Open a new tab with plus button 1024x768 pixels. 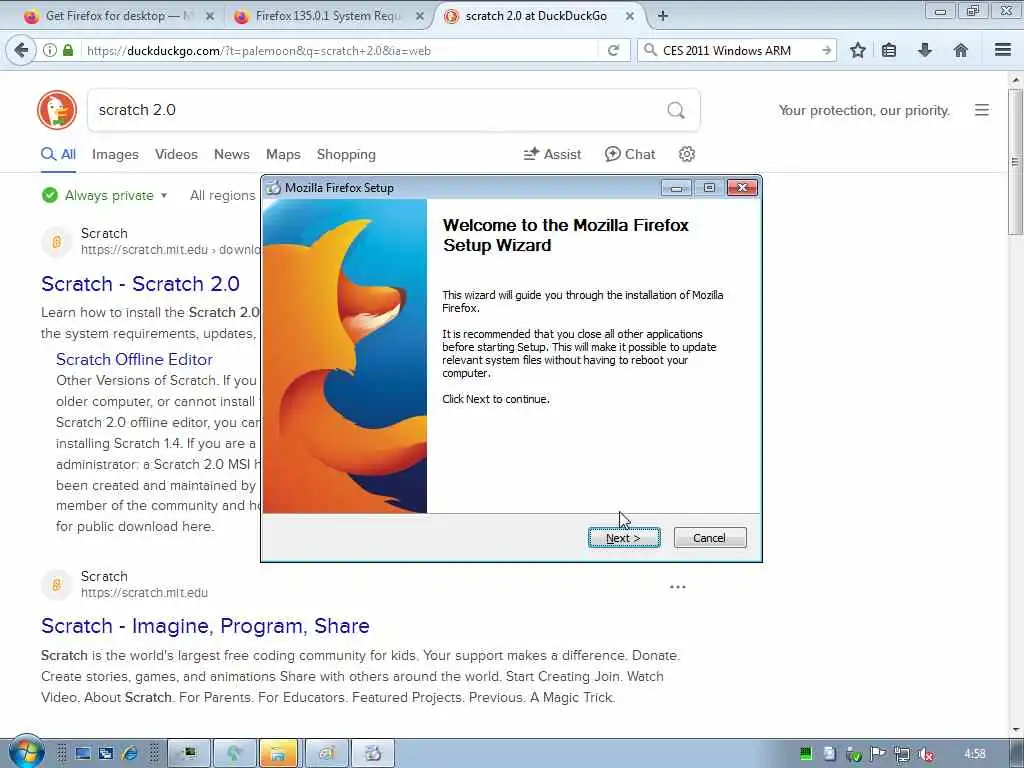pyautogui.click(x=662, y=16)
